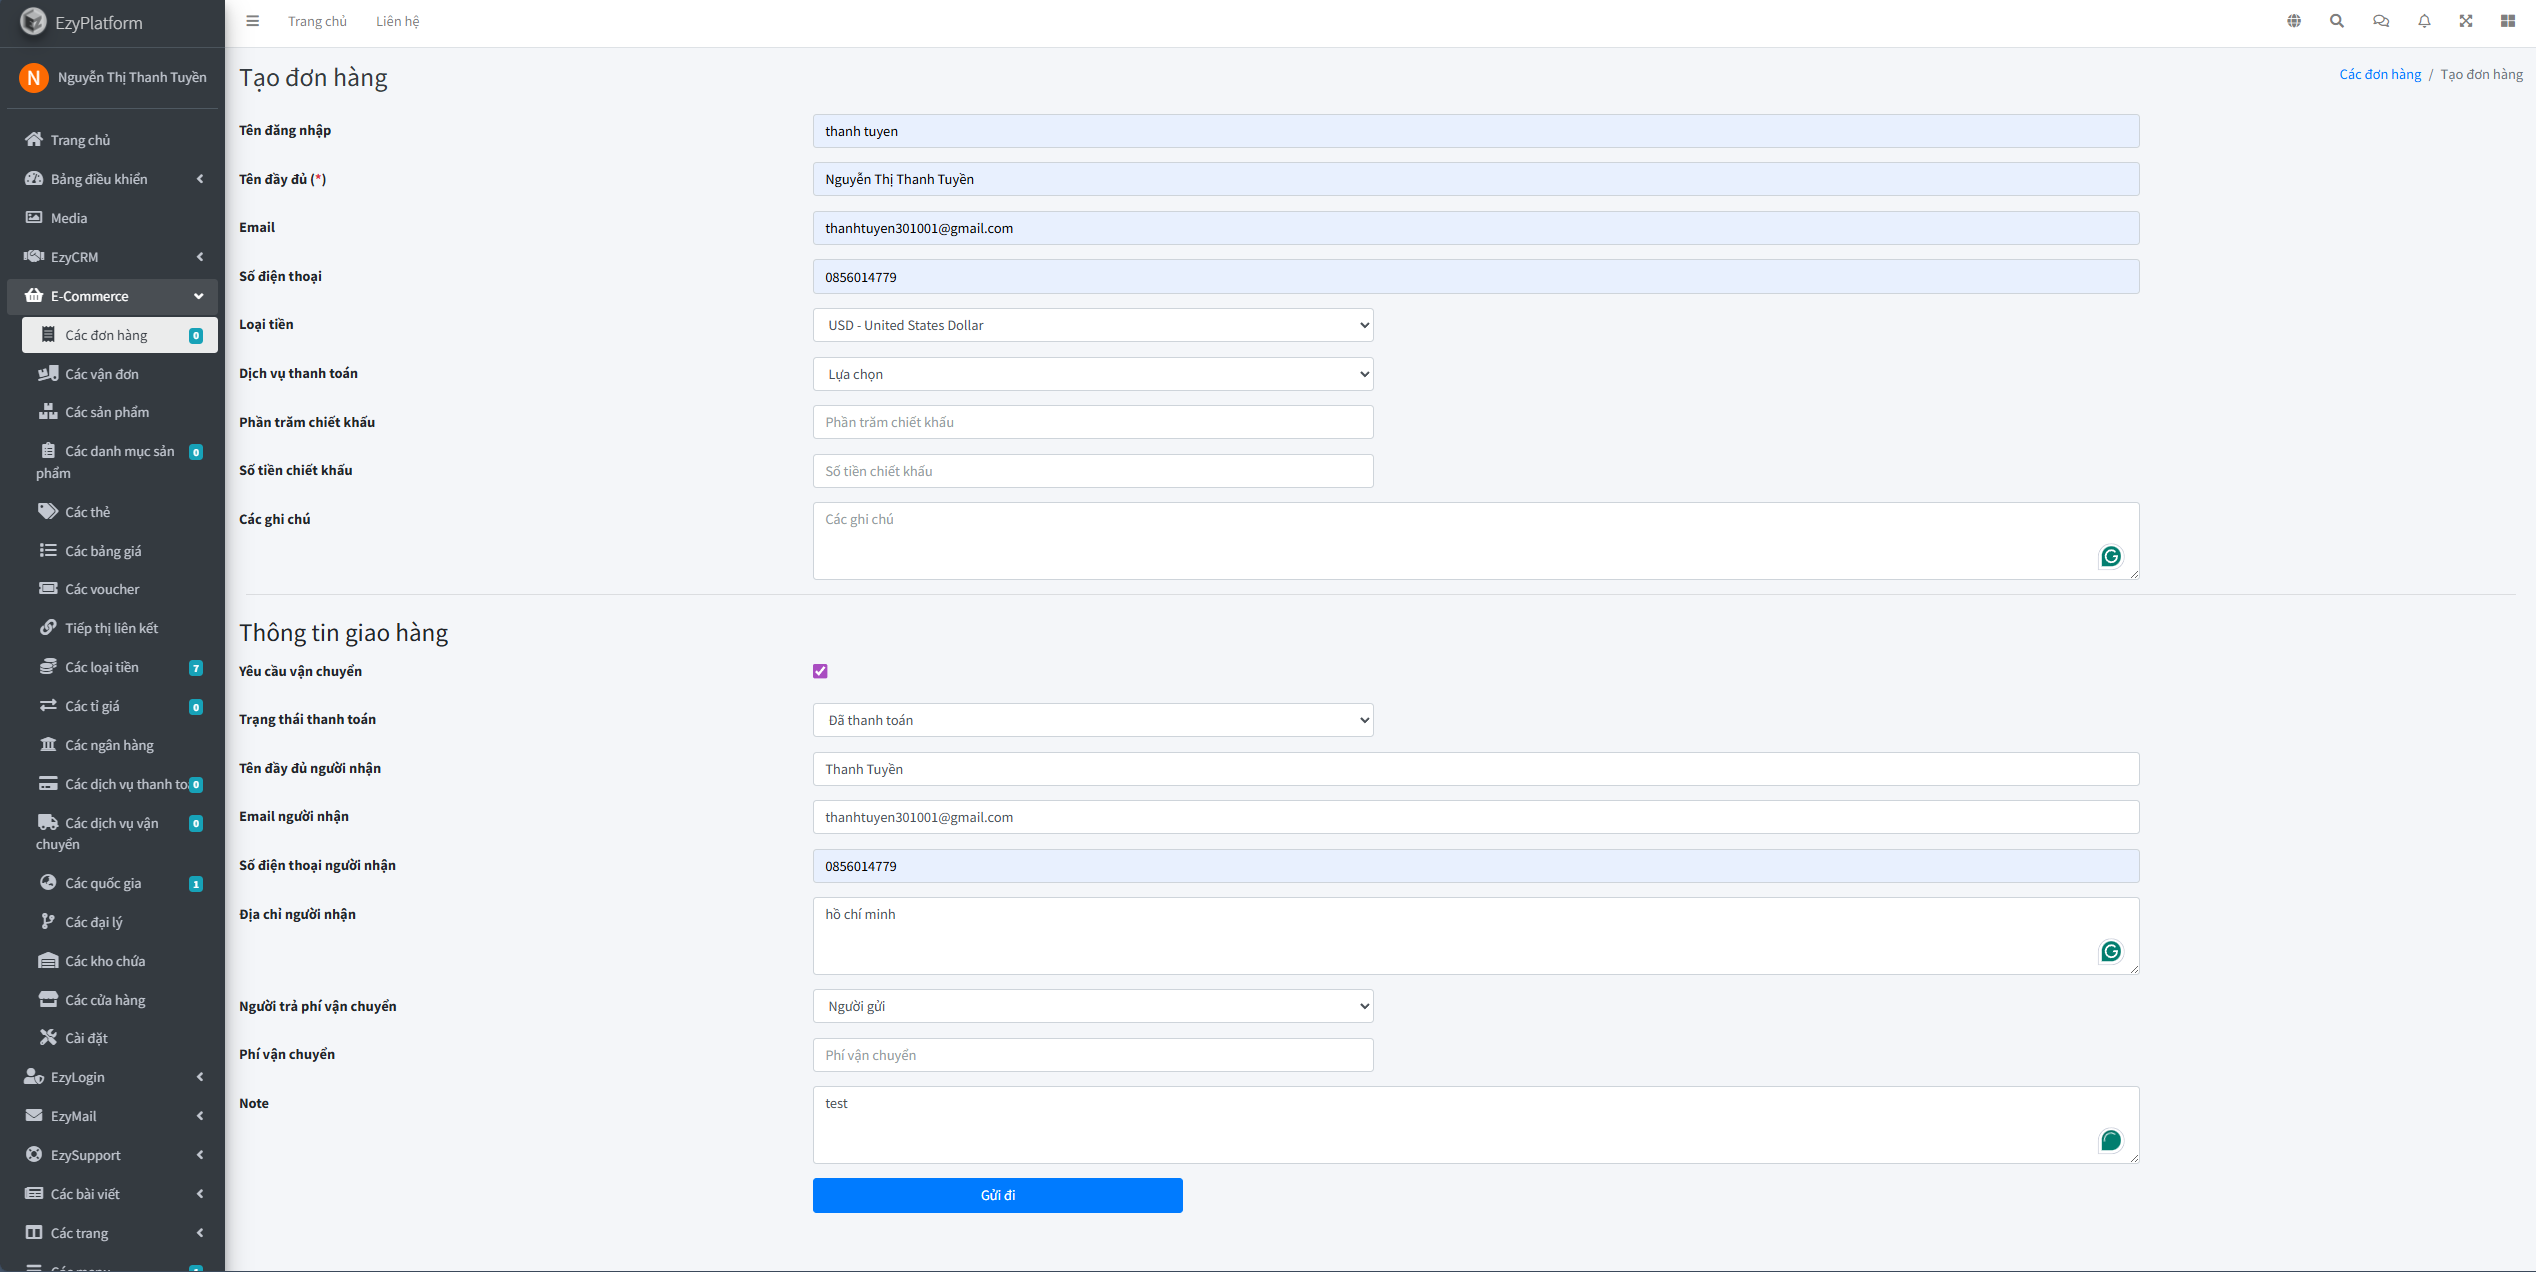The height and width of the screenshot is (1272, 2536).
Task: Follow the Các đơn hàng breadcrumb link
Action: click(x=2380, y=74)
